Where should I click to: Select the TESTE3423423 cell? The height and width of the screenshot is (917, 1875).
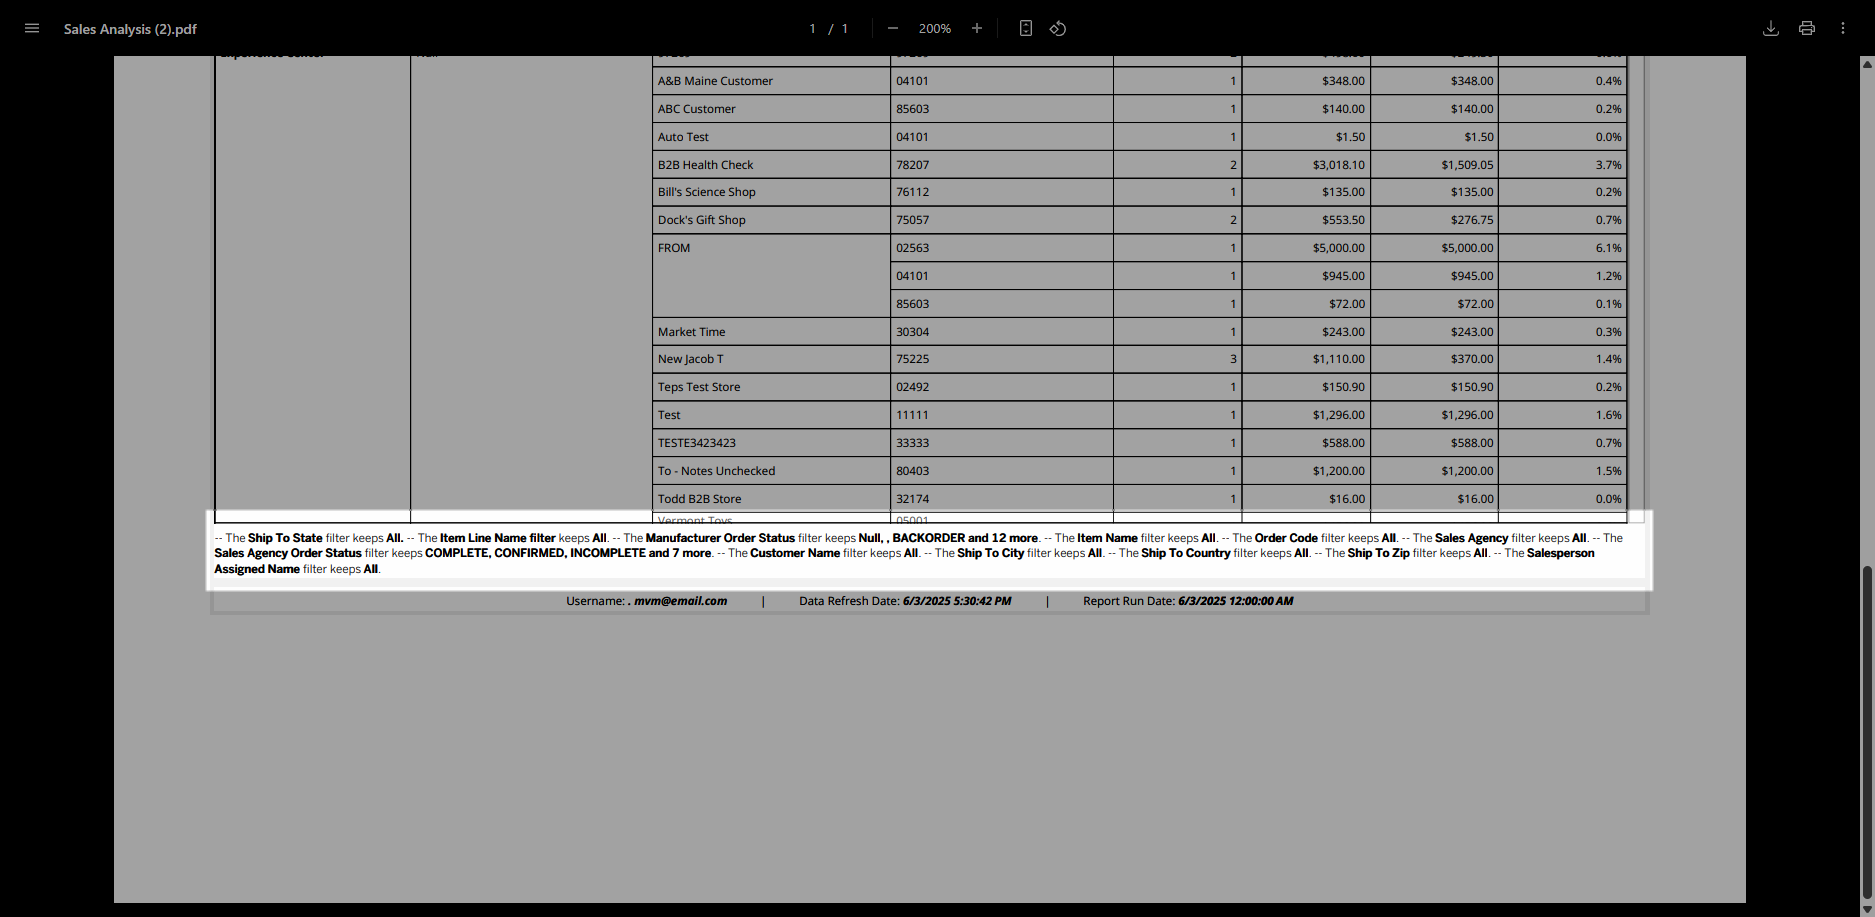pos(771,443)
